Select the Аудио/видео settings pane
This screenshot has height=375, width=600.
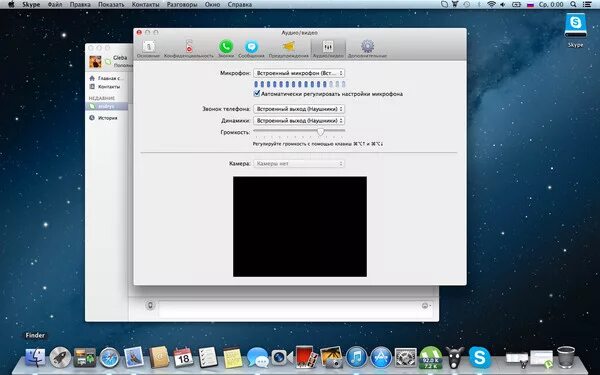(x=328, y=49)
